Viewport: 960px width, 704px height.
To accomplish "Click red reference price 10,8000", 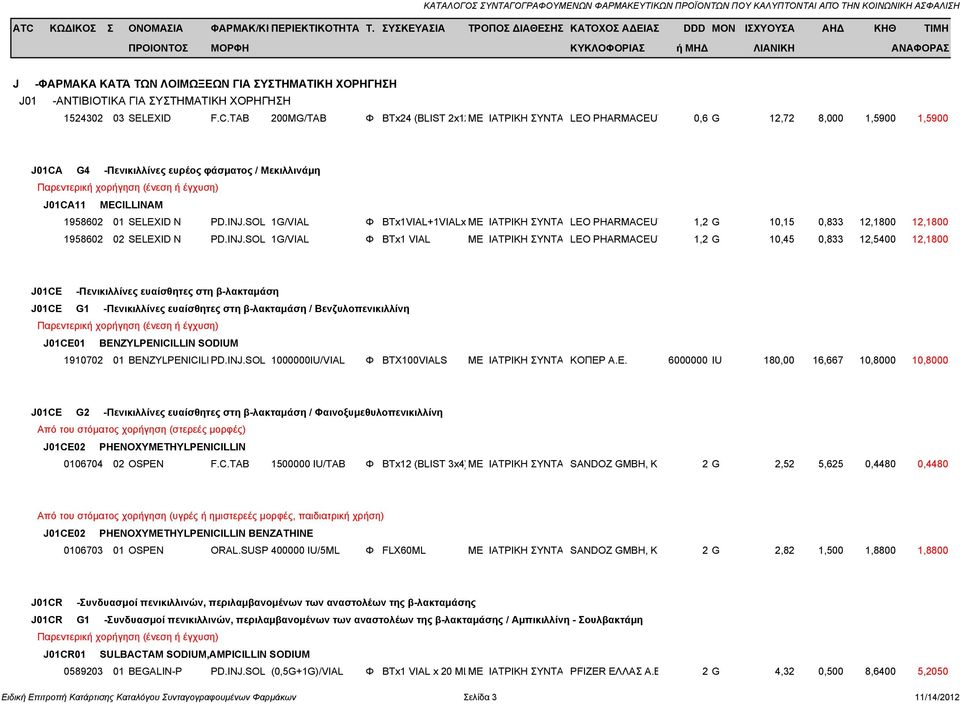I will coord(930,361).
